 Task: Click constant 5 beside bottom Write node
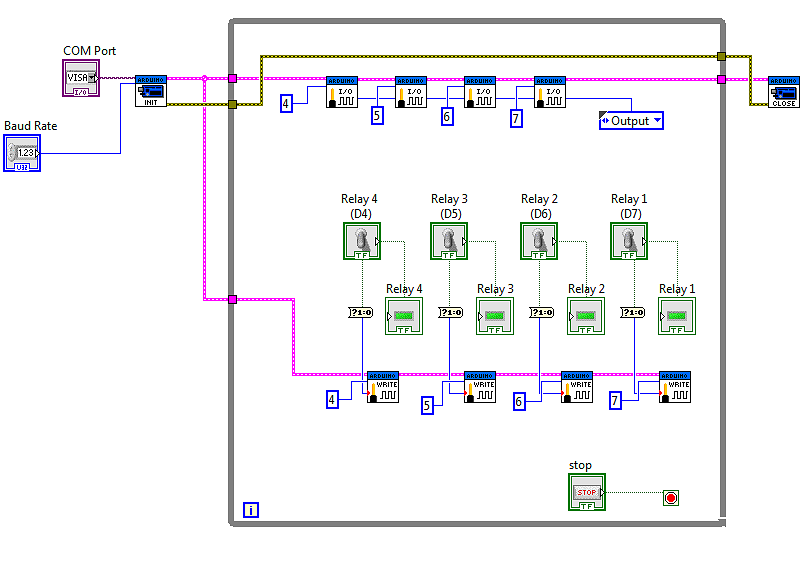click(427, 406)
